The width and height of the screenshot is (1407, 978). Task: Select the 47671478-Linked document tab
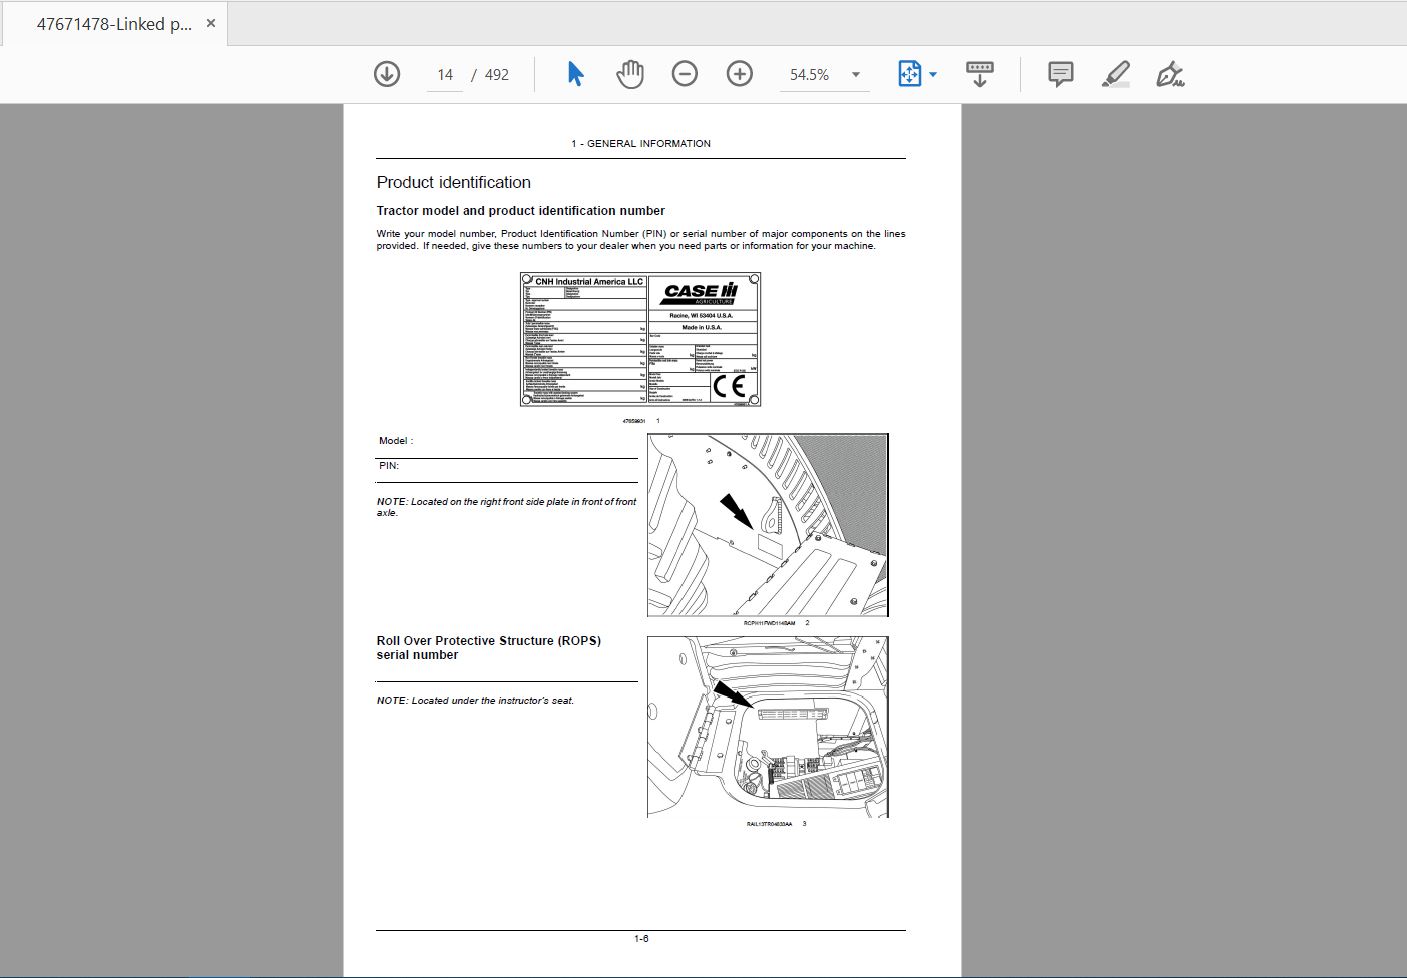[113, 24]
